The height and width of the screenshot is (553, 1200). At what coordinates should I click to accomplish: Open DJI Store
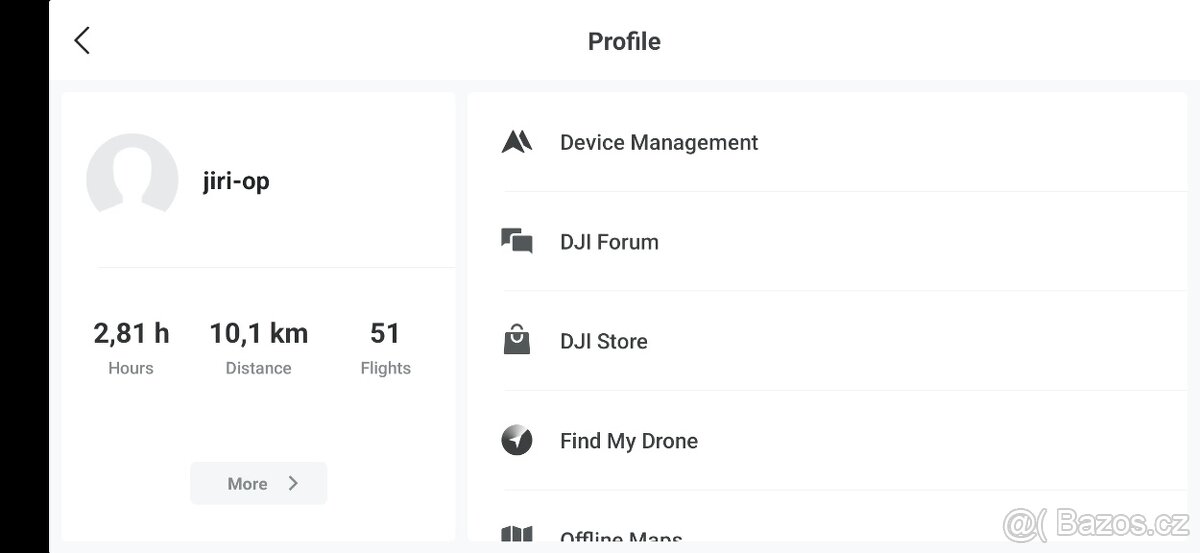click(x=827, y=341)
